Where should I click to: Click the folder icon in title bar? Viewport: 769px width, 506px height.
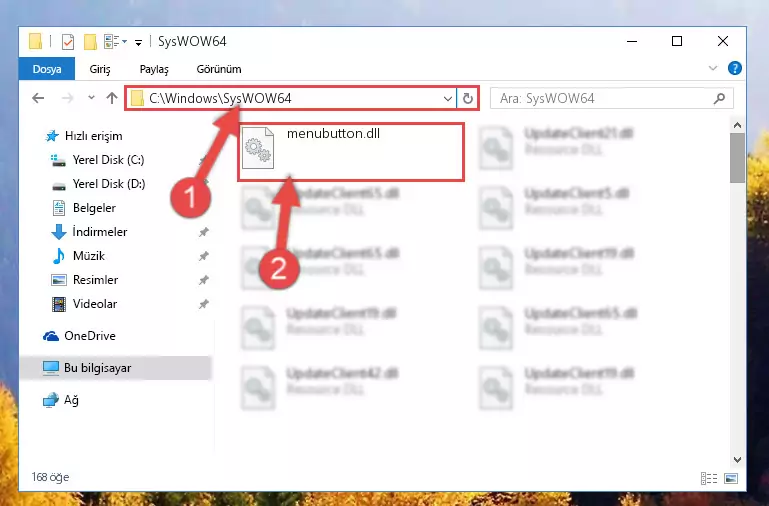35,42
